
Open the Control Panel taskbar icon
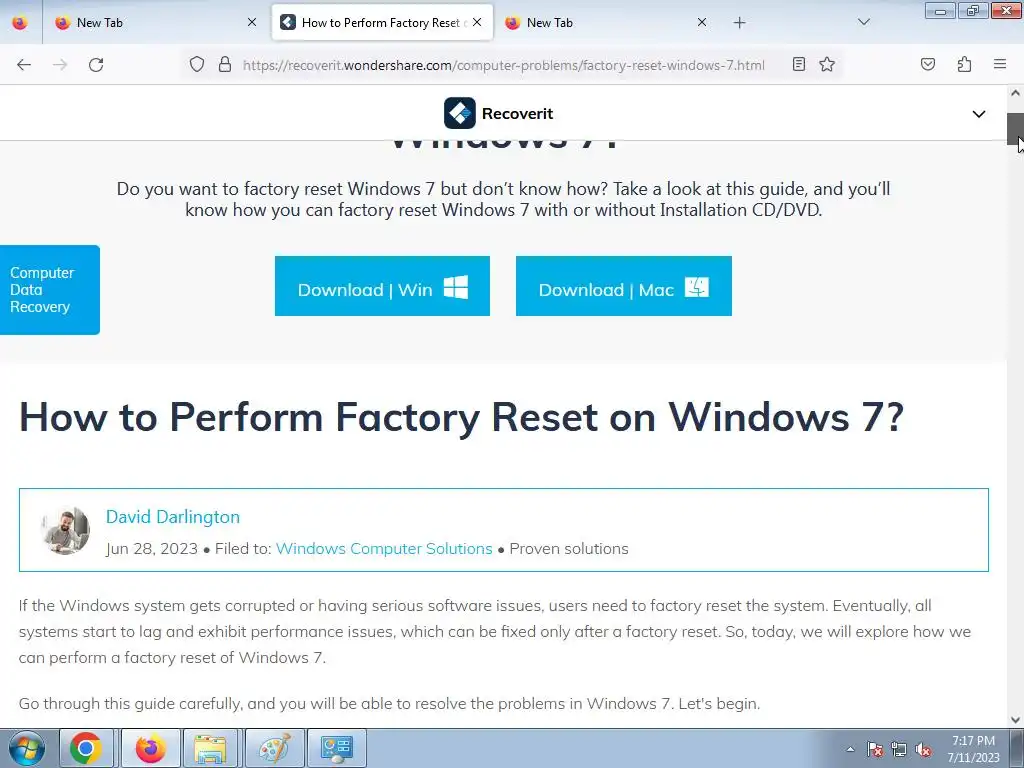(x=337, y=748)
